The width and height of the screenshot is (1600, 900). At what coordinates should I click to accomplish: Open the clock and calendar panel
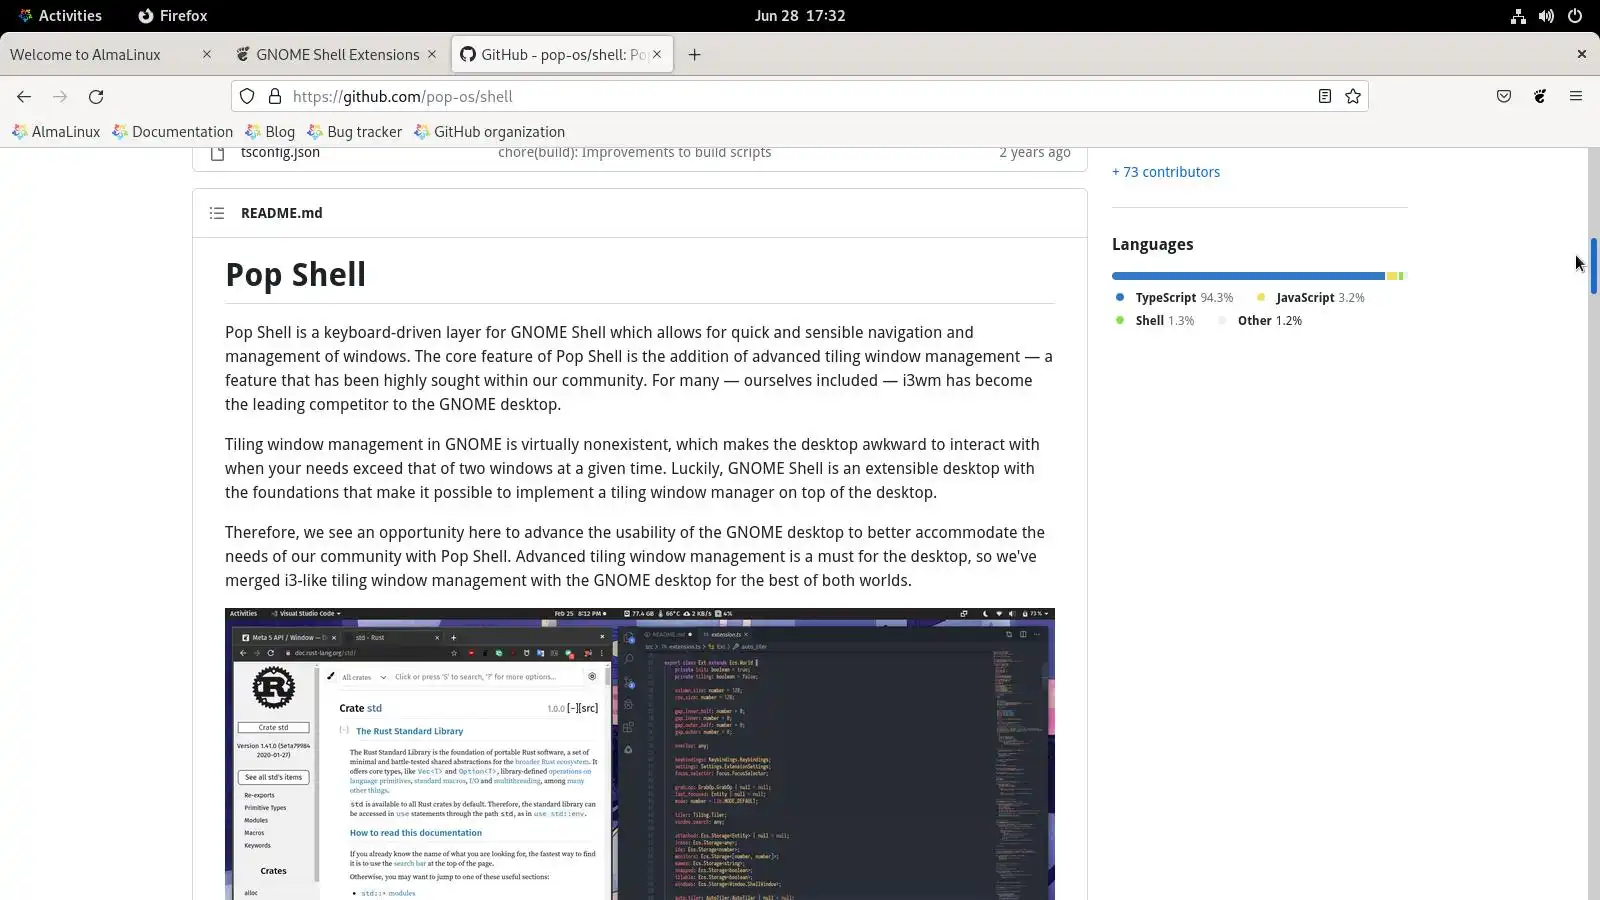(x=800, y=16)
